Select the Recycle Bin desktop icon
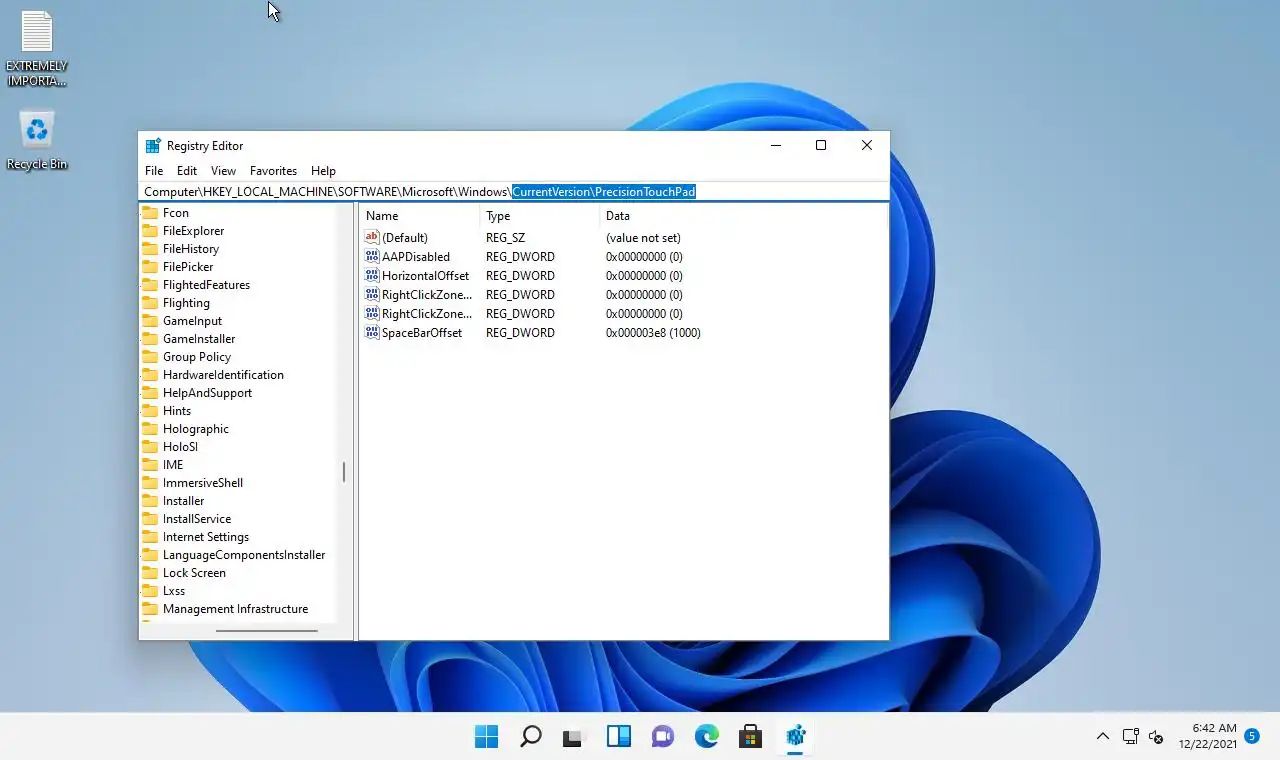Viewport: 1280px width, 760px height. [x=37, y=141]
